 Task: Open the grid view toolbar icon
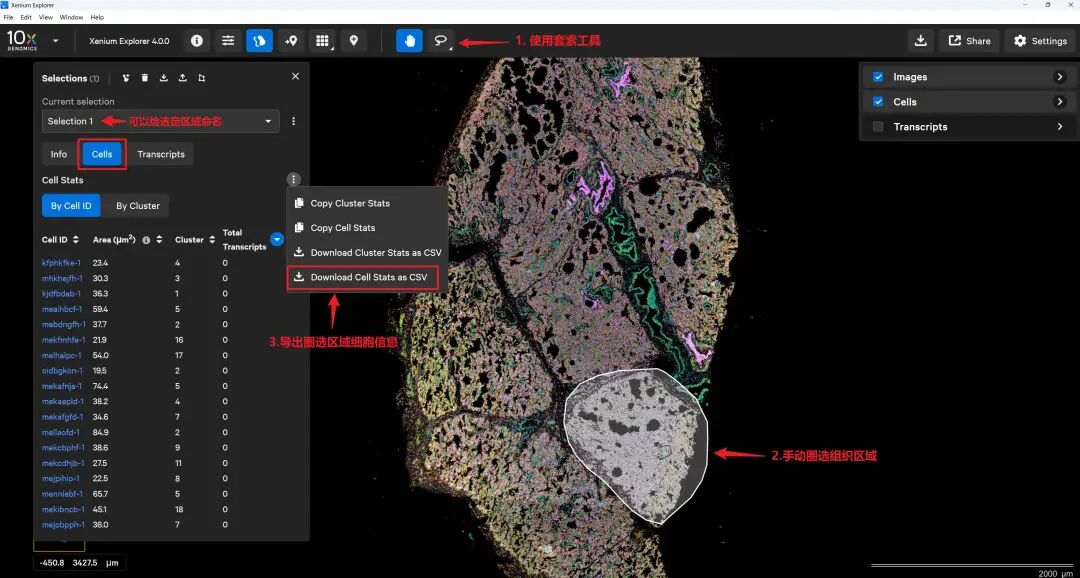(x=321, y=41)
